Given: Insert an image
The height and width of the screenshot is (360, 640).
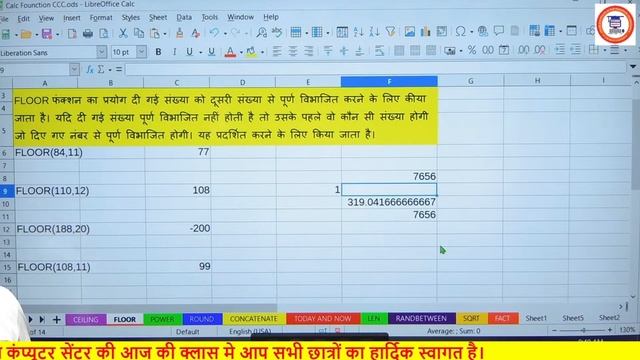Looking at the screenshot, I should tap(409, 31).
